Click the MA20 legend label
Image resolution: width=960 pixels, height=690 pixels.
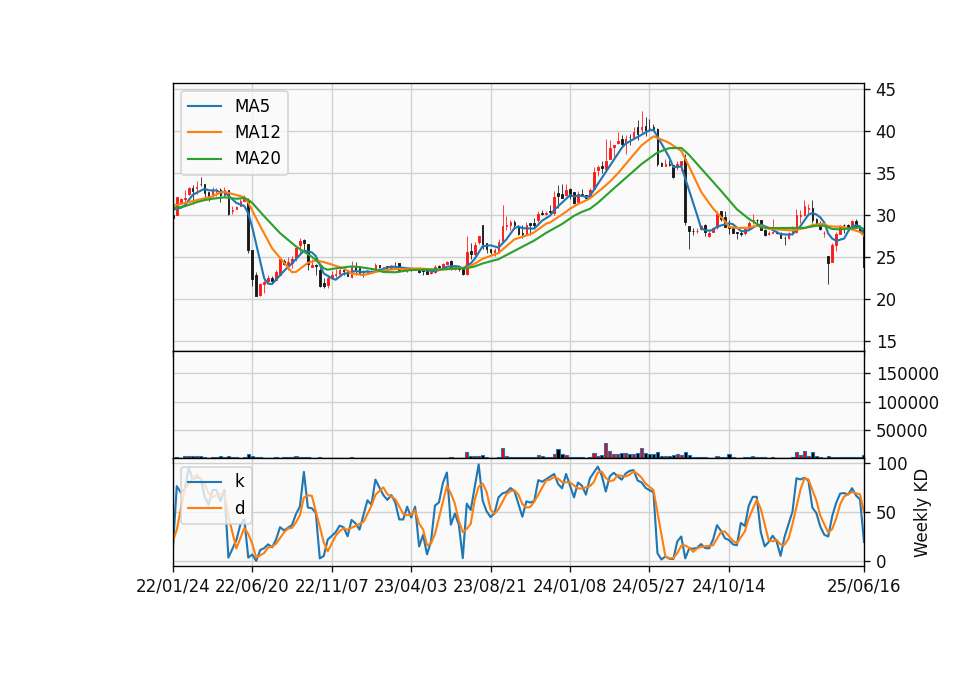click(x=257, y=158)
